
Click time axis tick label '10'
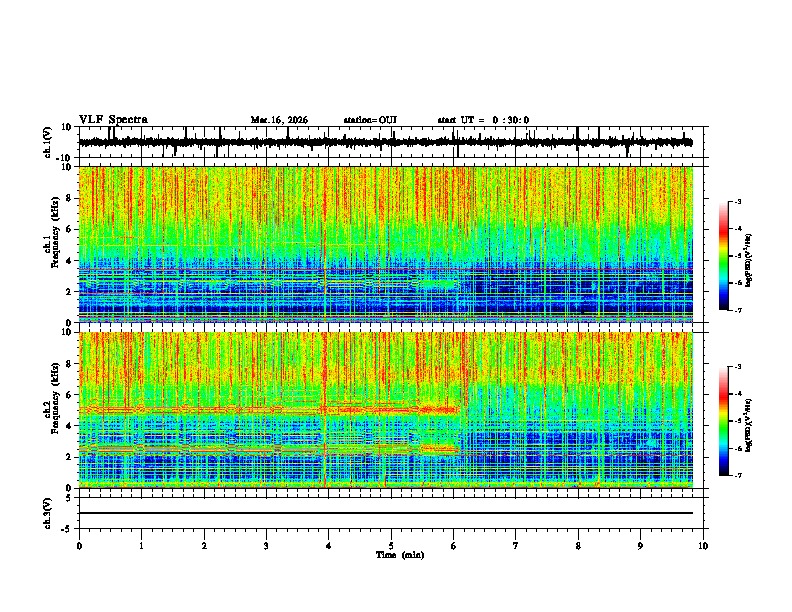(x=703, y=546)
